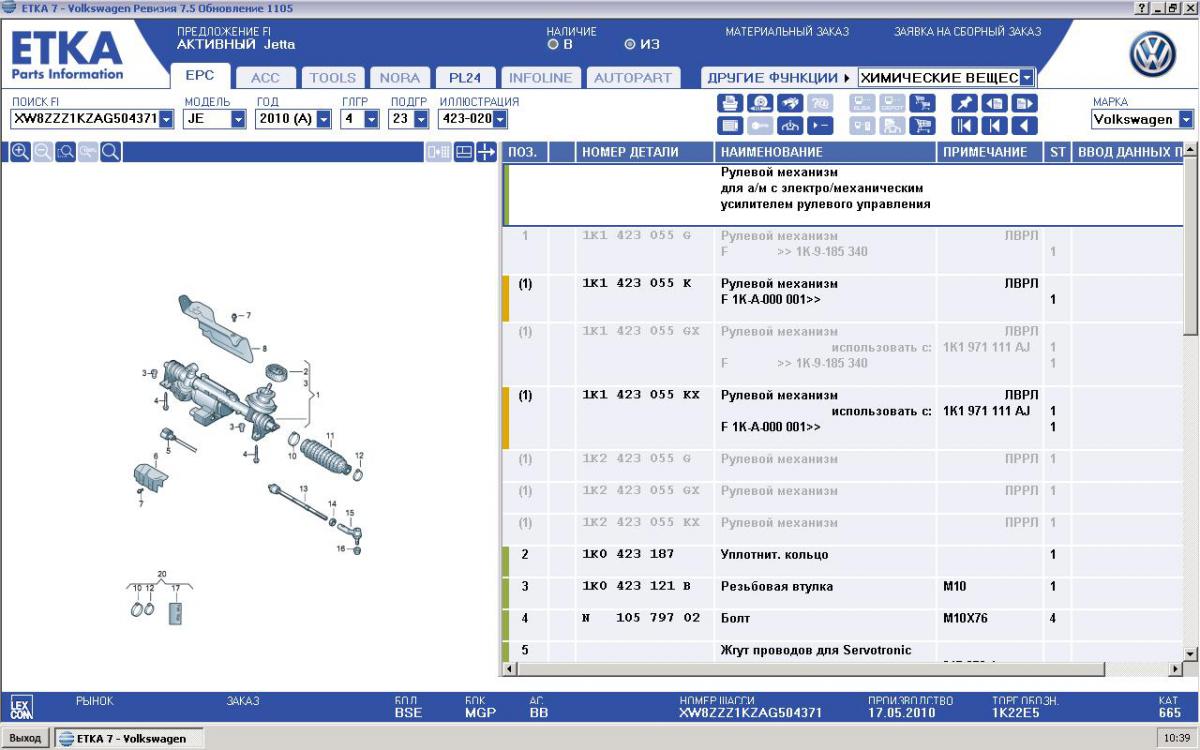Click the panel layout icon above illustration
The width and height of the screenshot is (1200, 750).
(x=463, y=152)
